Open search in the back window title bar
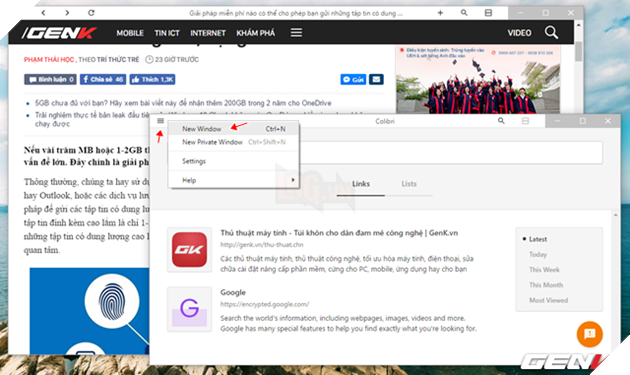The height and width of the screenshot is (375, 630). point(464,13)
